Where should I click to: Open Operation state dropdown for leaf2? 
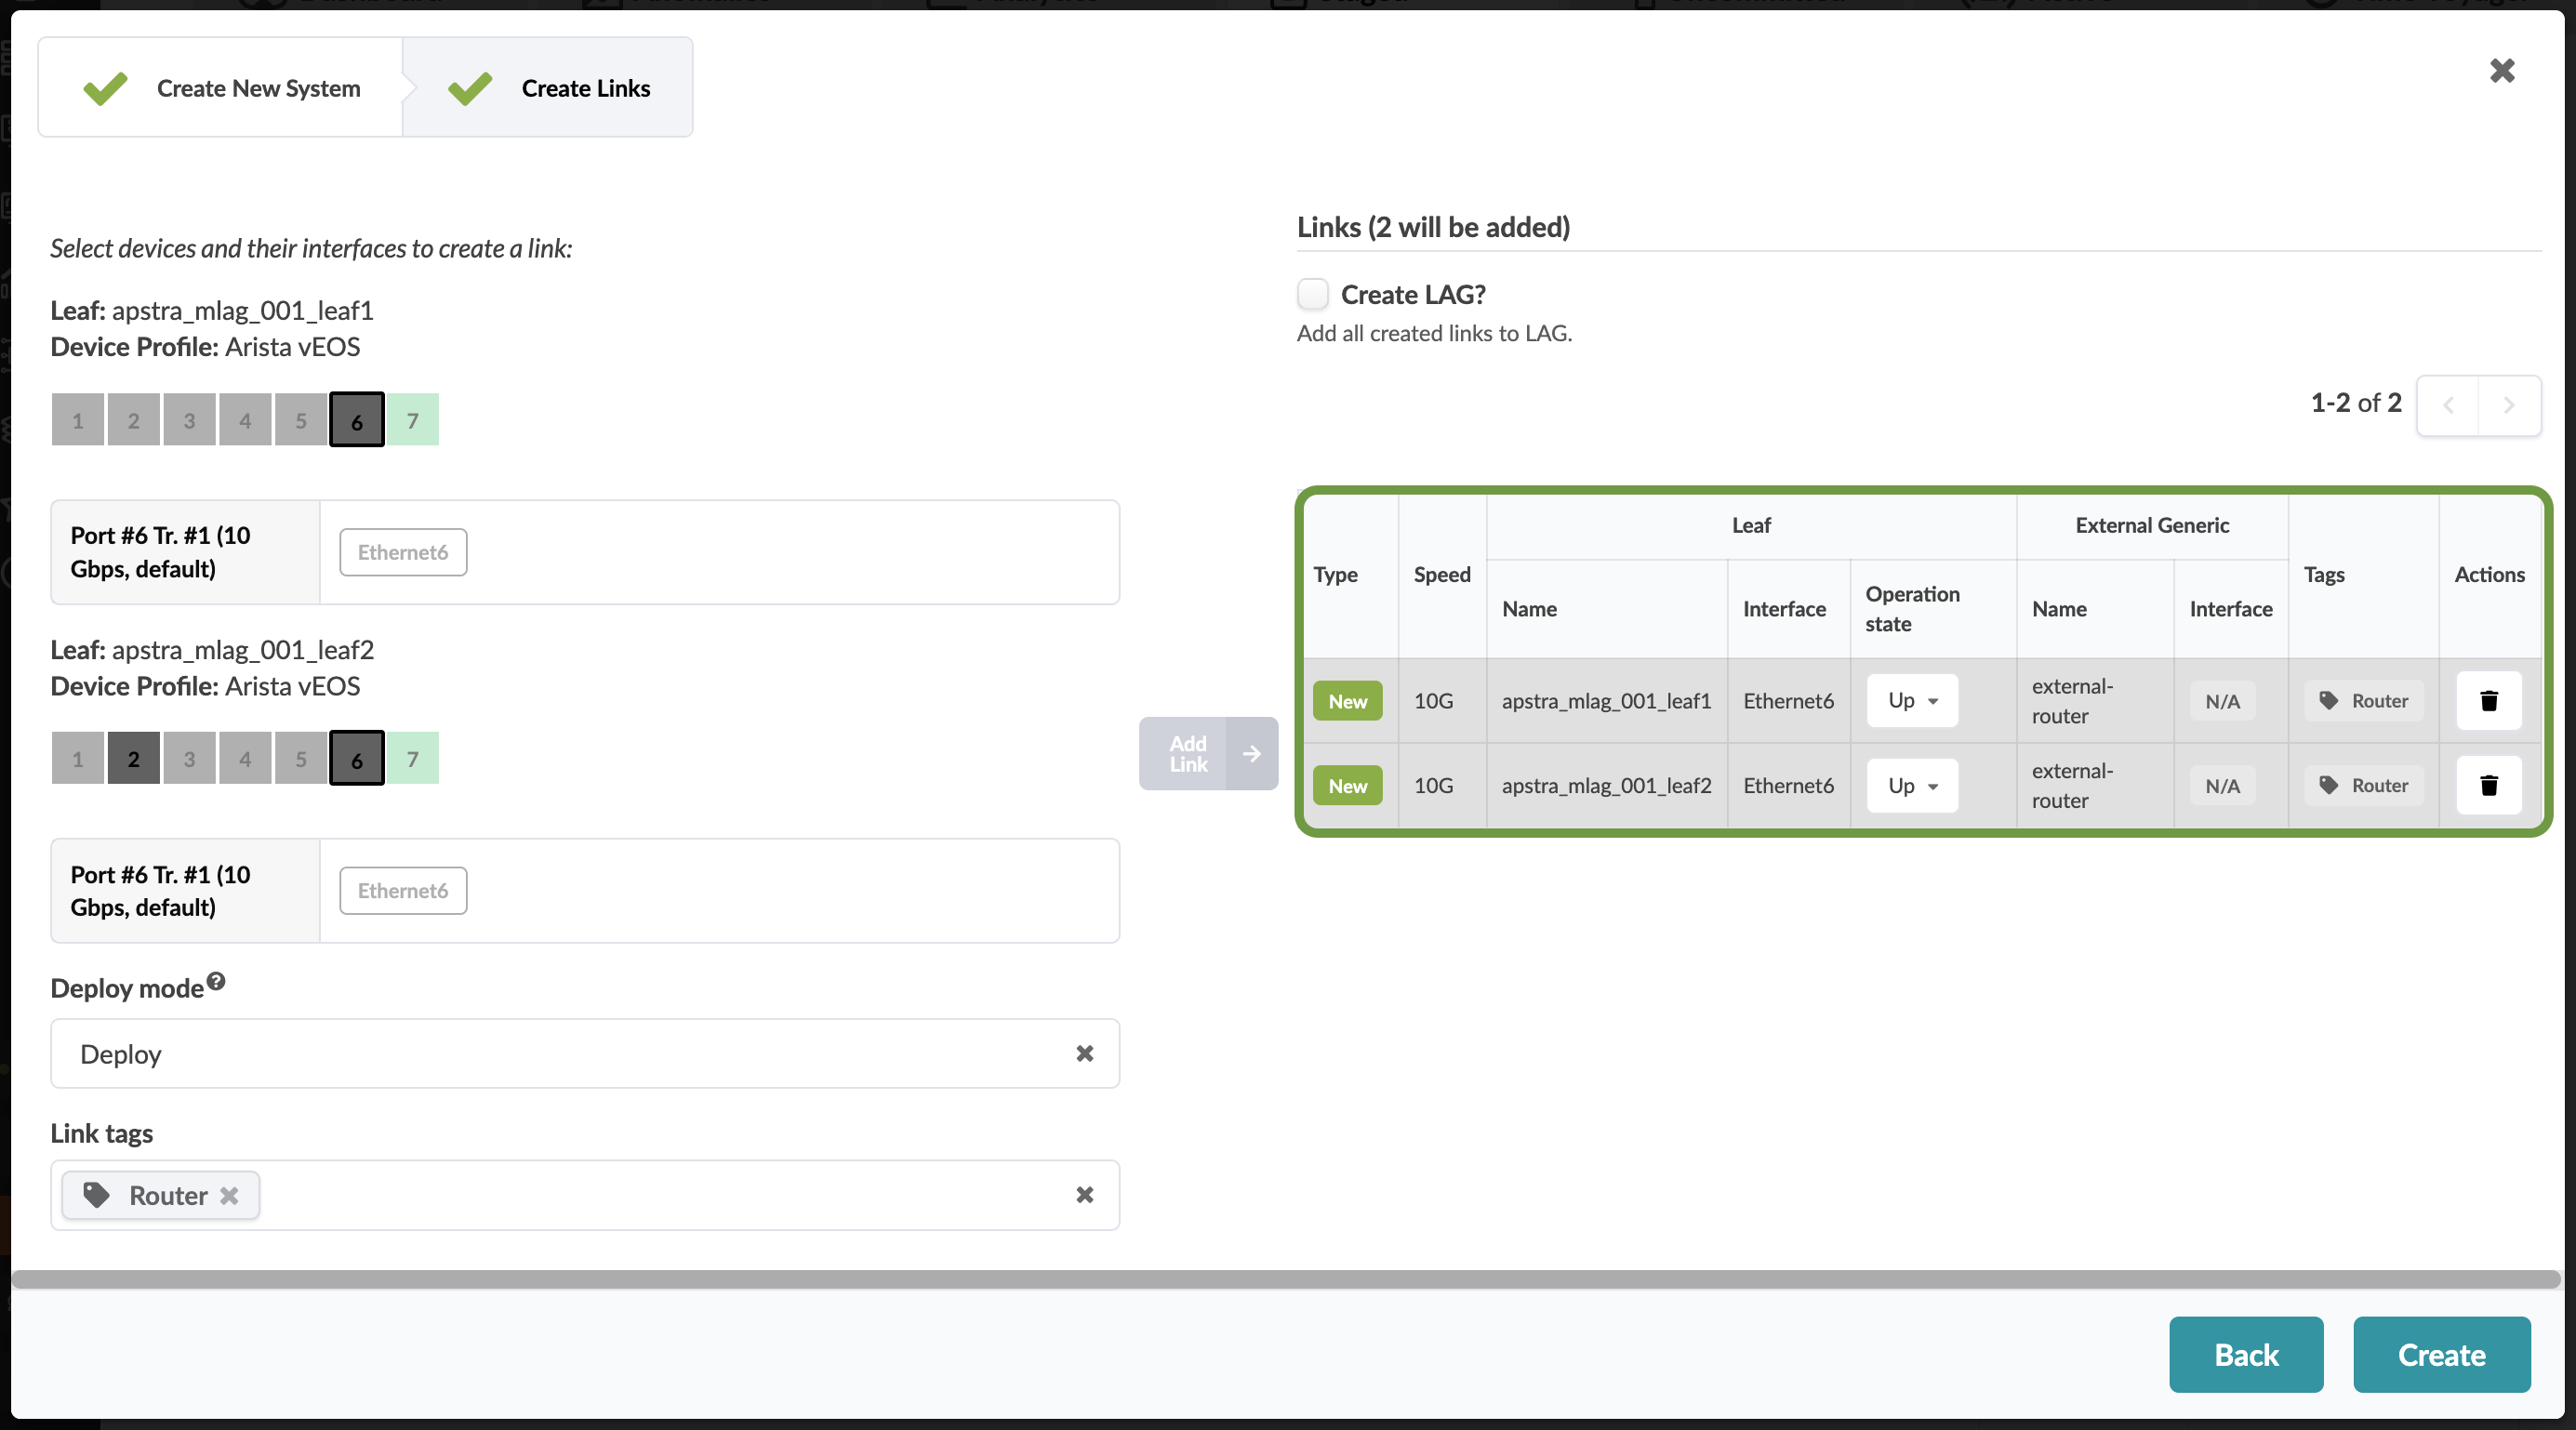click(1912, 785)
